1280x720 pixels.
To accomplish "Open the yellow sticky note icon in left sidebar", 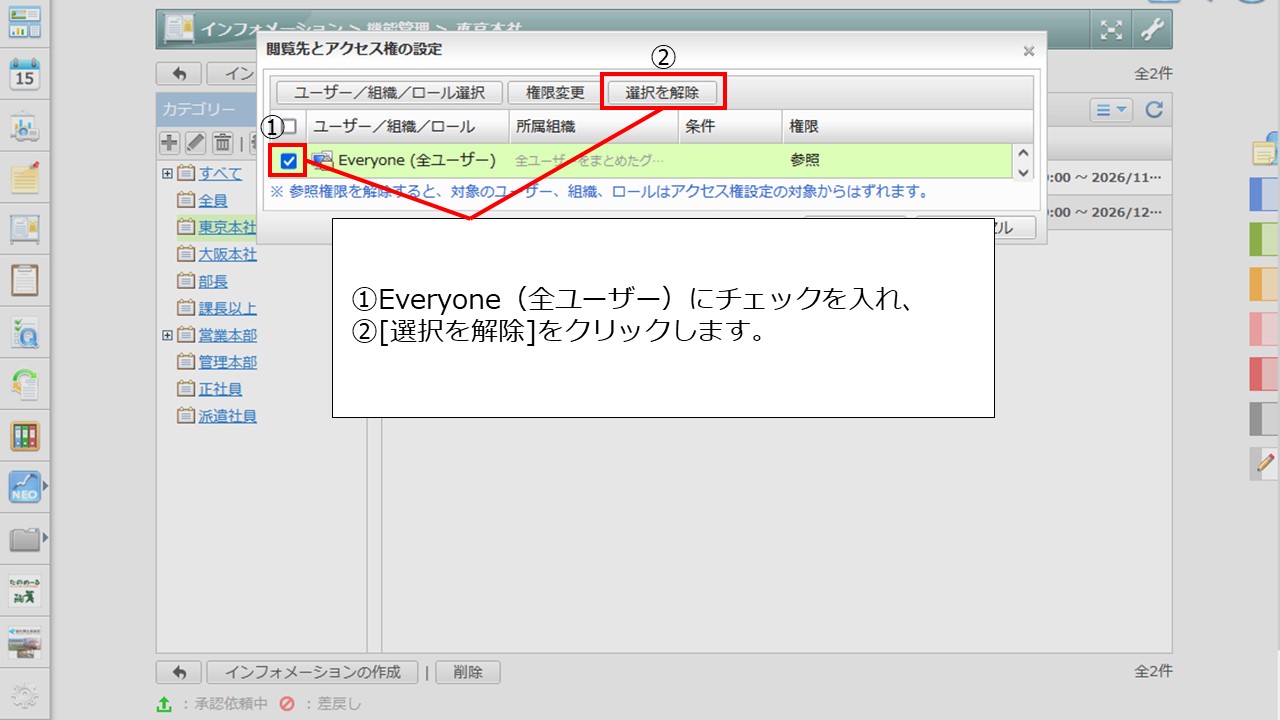I will [x=24, y=178].
